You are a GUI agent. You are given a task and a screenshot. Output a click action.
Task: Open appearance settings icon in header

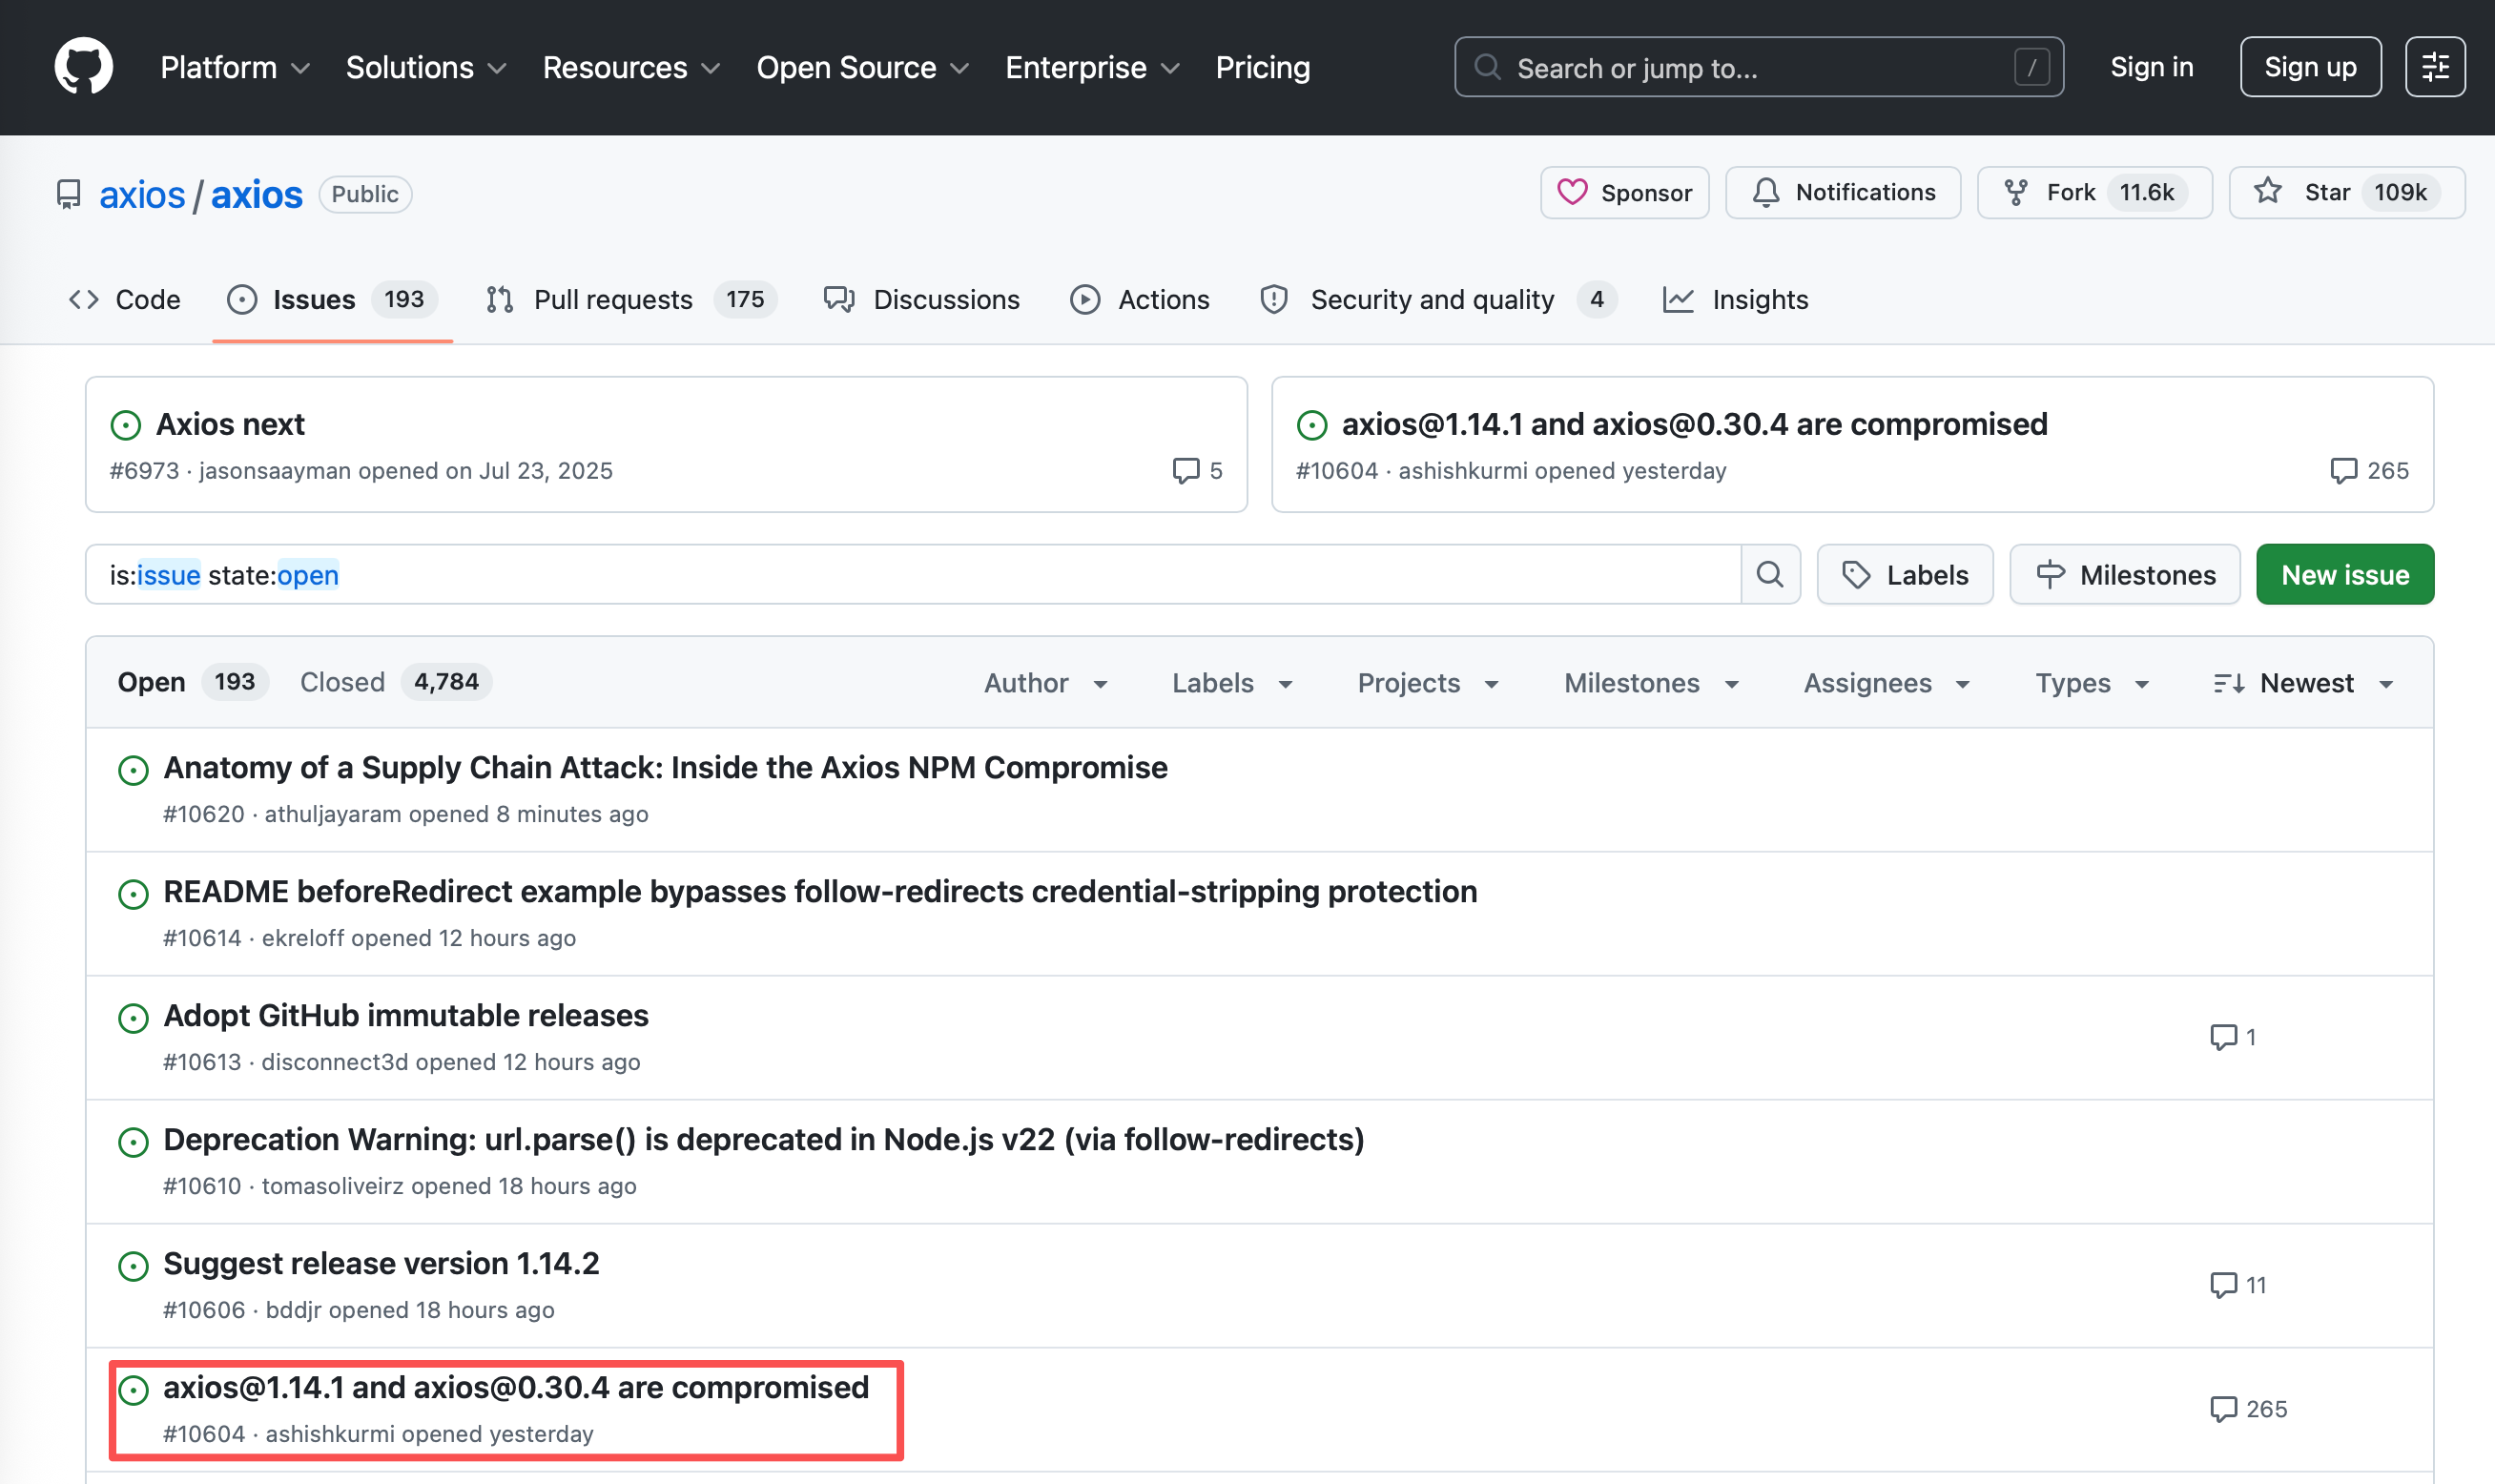pos(2435,67)
